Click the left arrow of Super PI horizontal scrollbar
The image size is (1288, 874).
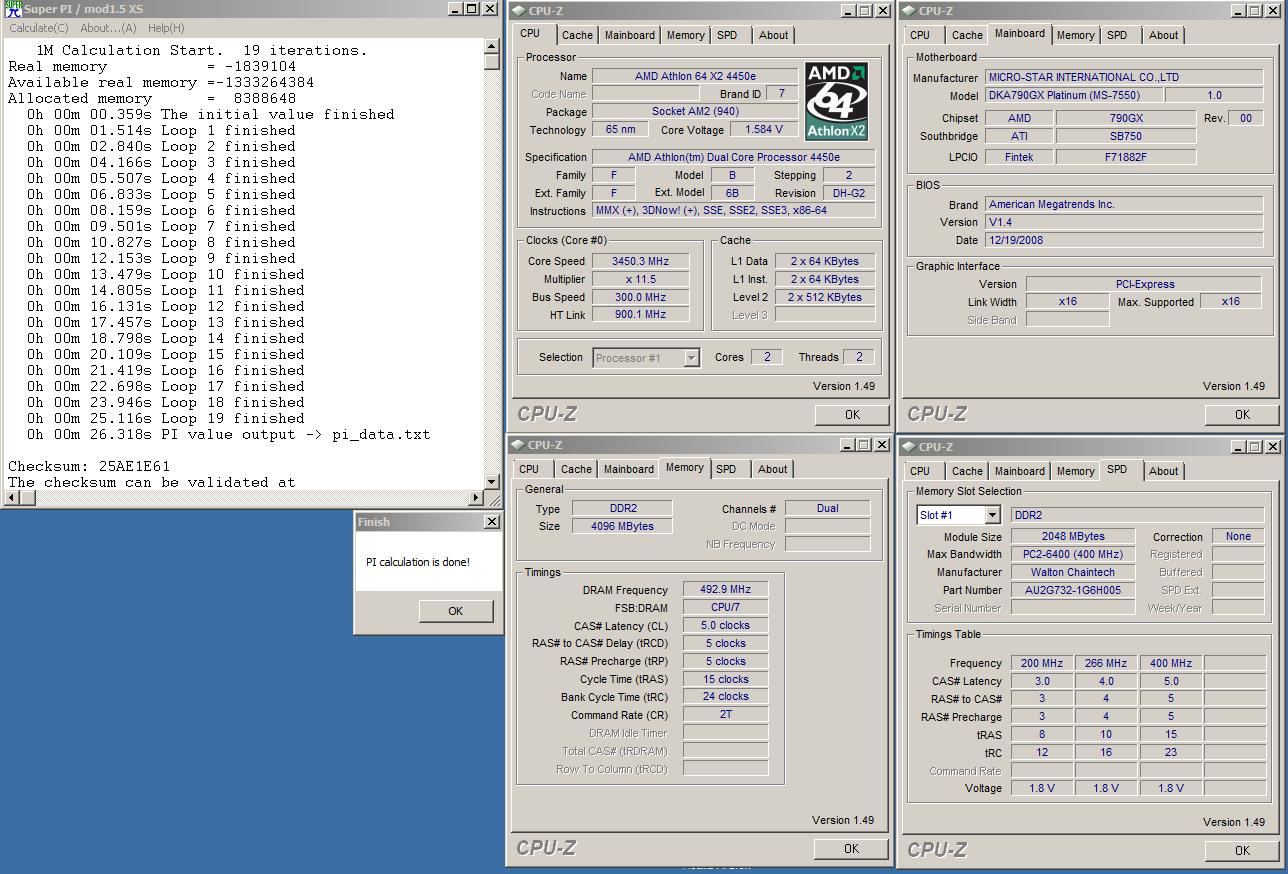click(x=12, y=497)
